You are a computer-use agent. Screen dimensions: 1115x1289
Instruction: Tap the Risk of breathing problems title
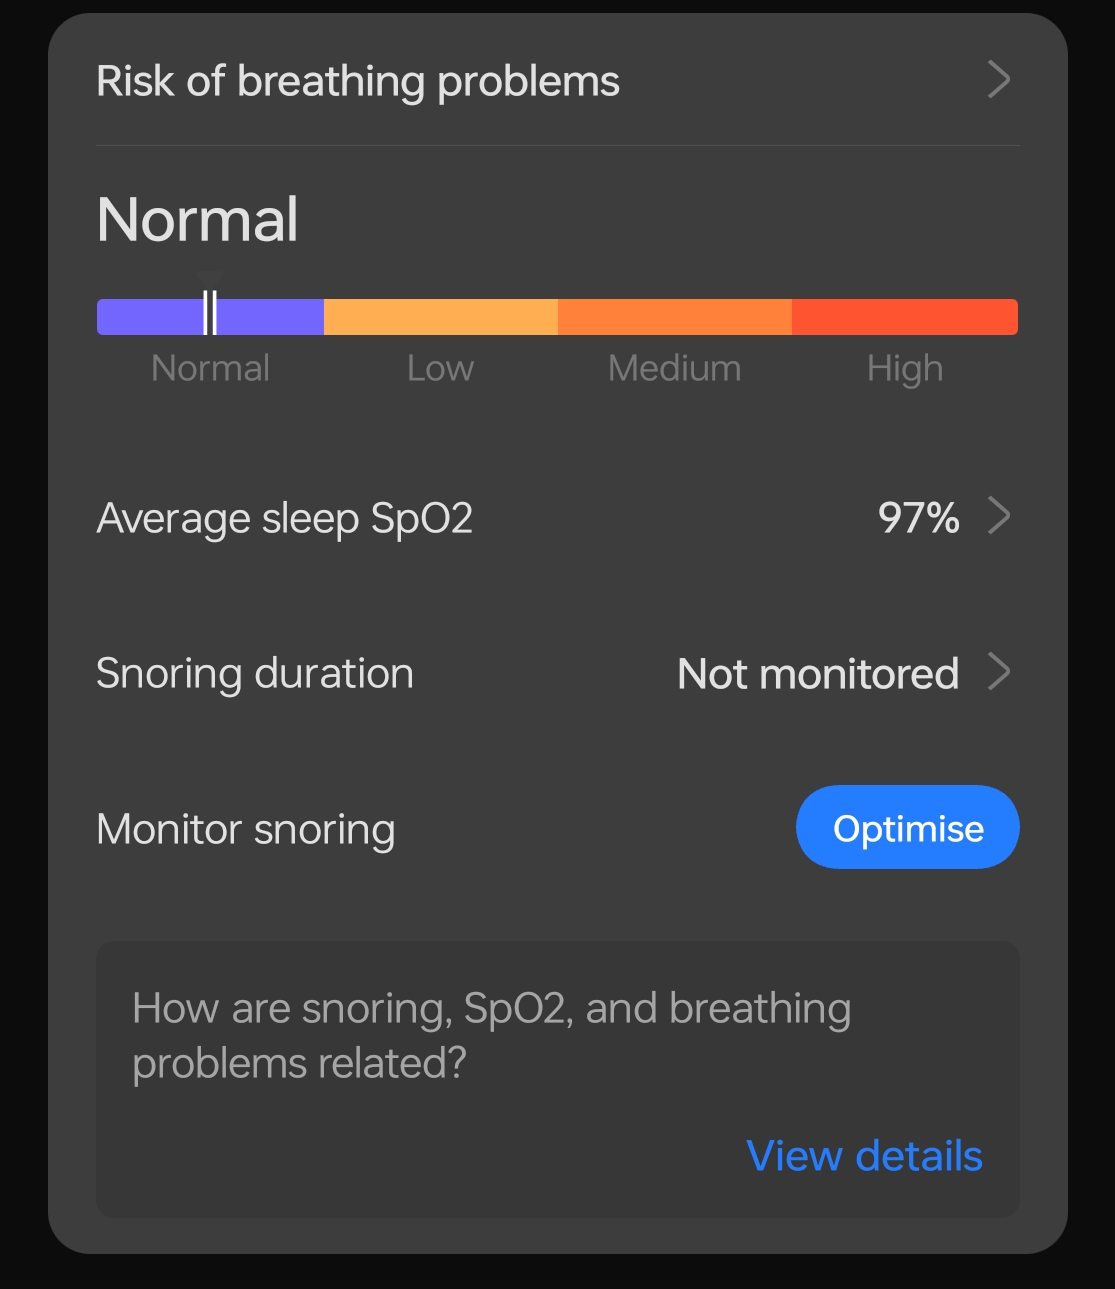point(358,82)
